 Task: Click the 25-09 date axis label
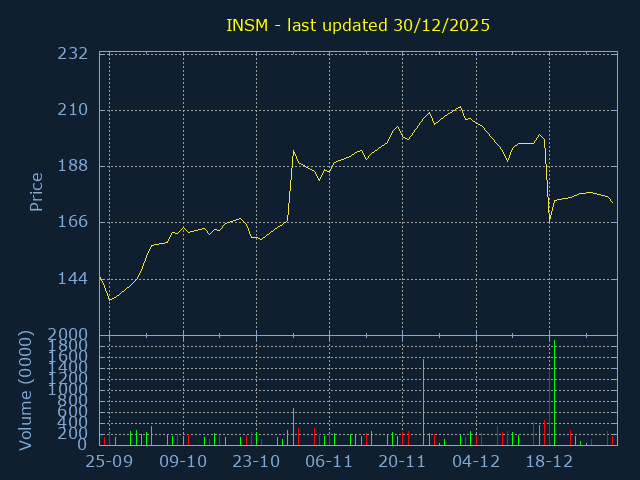click(109, 462)
